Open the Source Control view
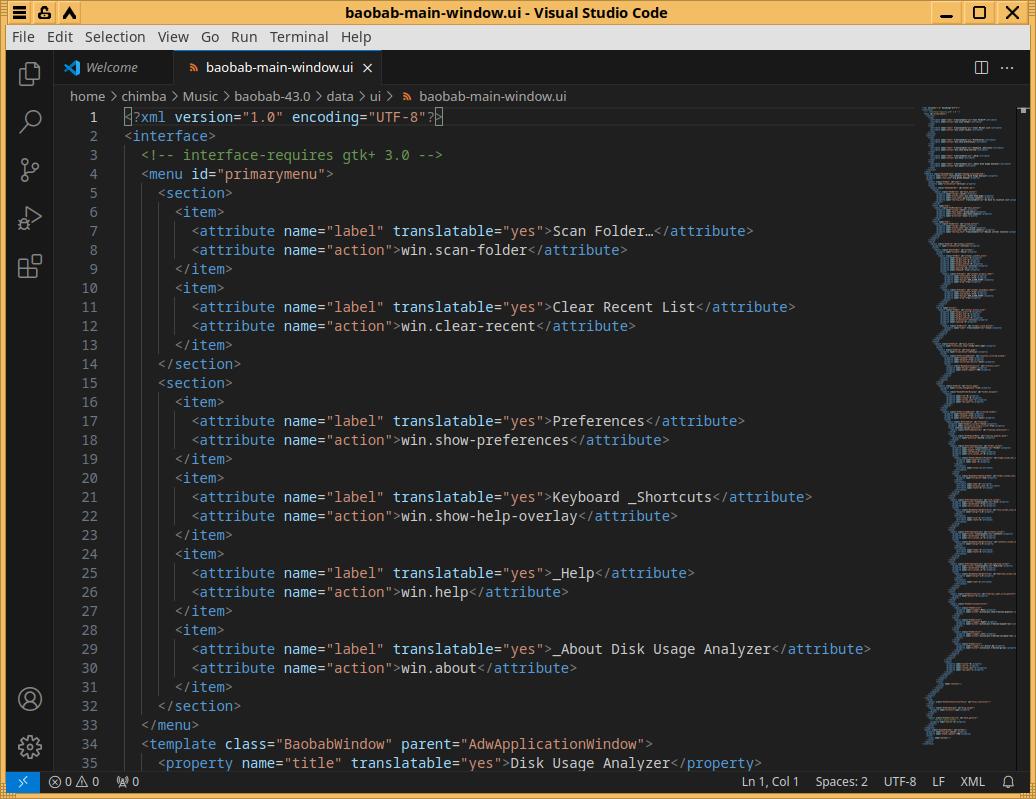Image resolution: width=1036 pixels, height=799 pixels. click(x=30, y=170)
